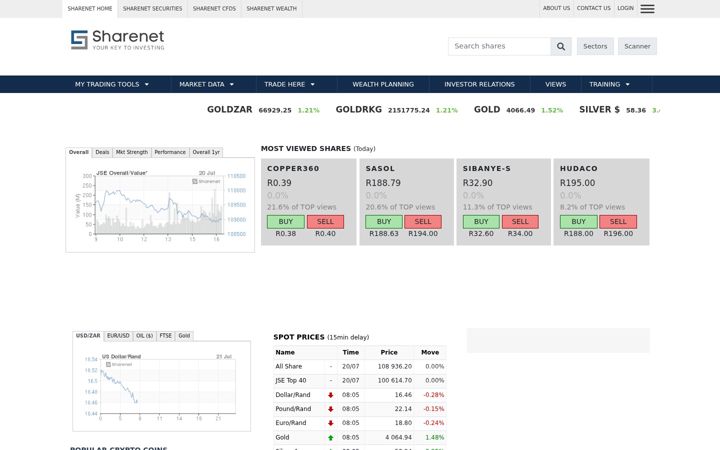Open SASOL share title

tap(380, 169)
